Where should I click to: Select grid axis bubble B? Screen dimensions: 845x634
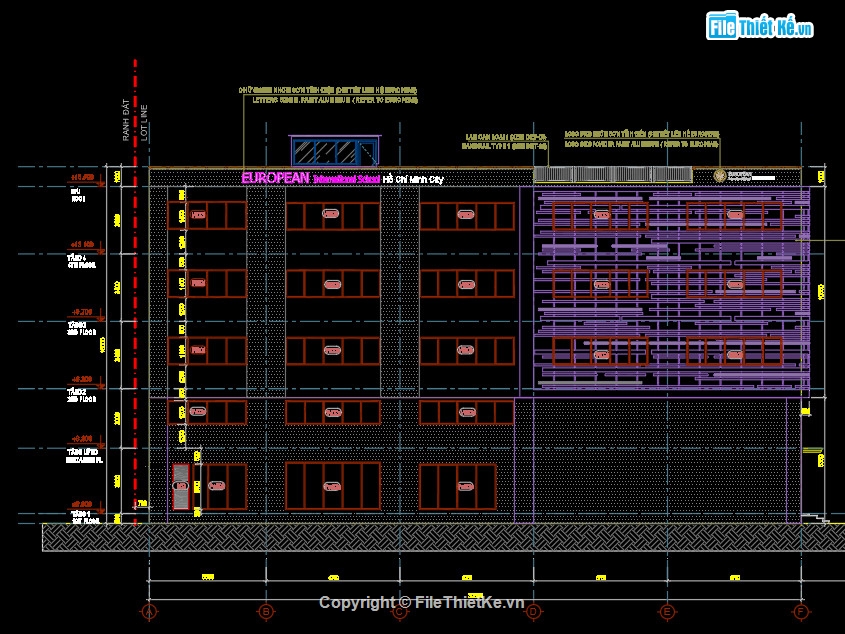(x=266, y=612)
